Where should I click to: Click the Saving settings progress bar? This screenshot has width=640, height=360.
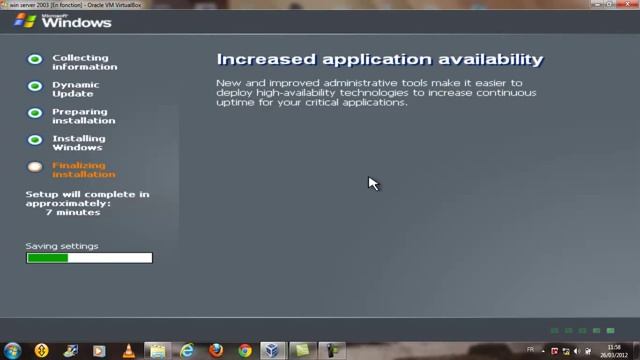coord(89,258)
